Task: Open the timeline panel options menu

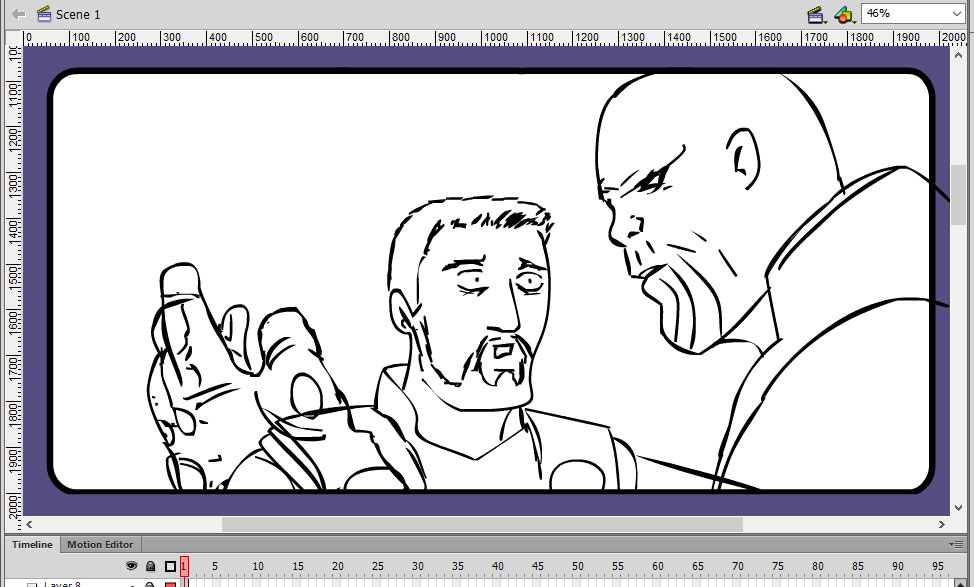Action: pos(956,544)
